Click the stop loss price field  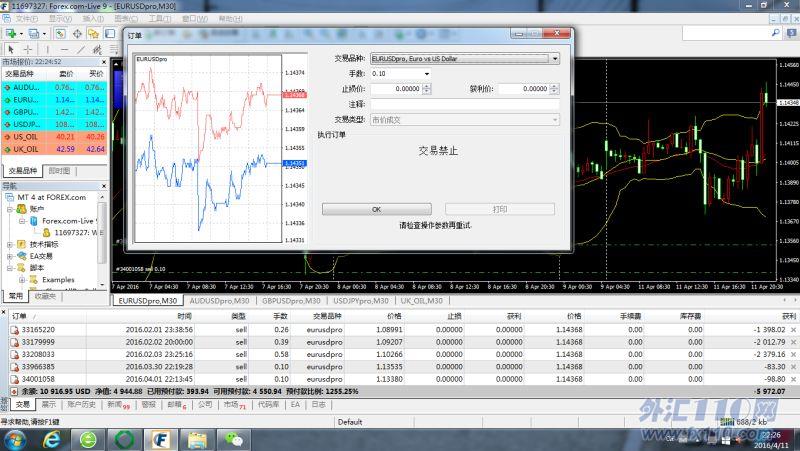(x=396, y=89)
